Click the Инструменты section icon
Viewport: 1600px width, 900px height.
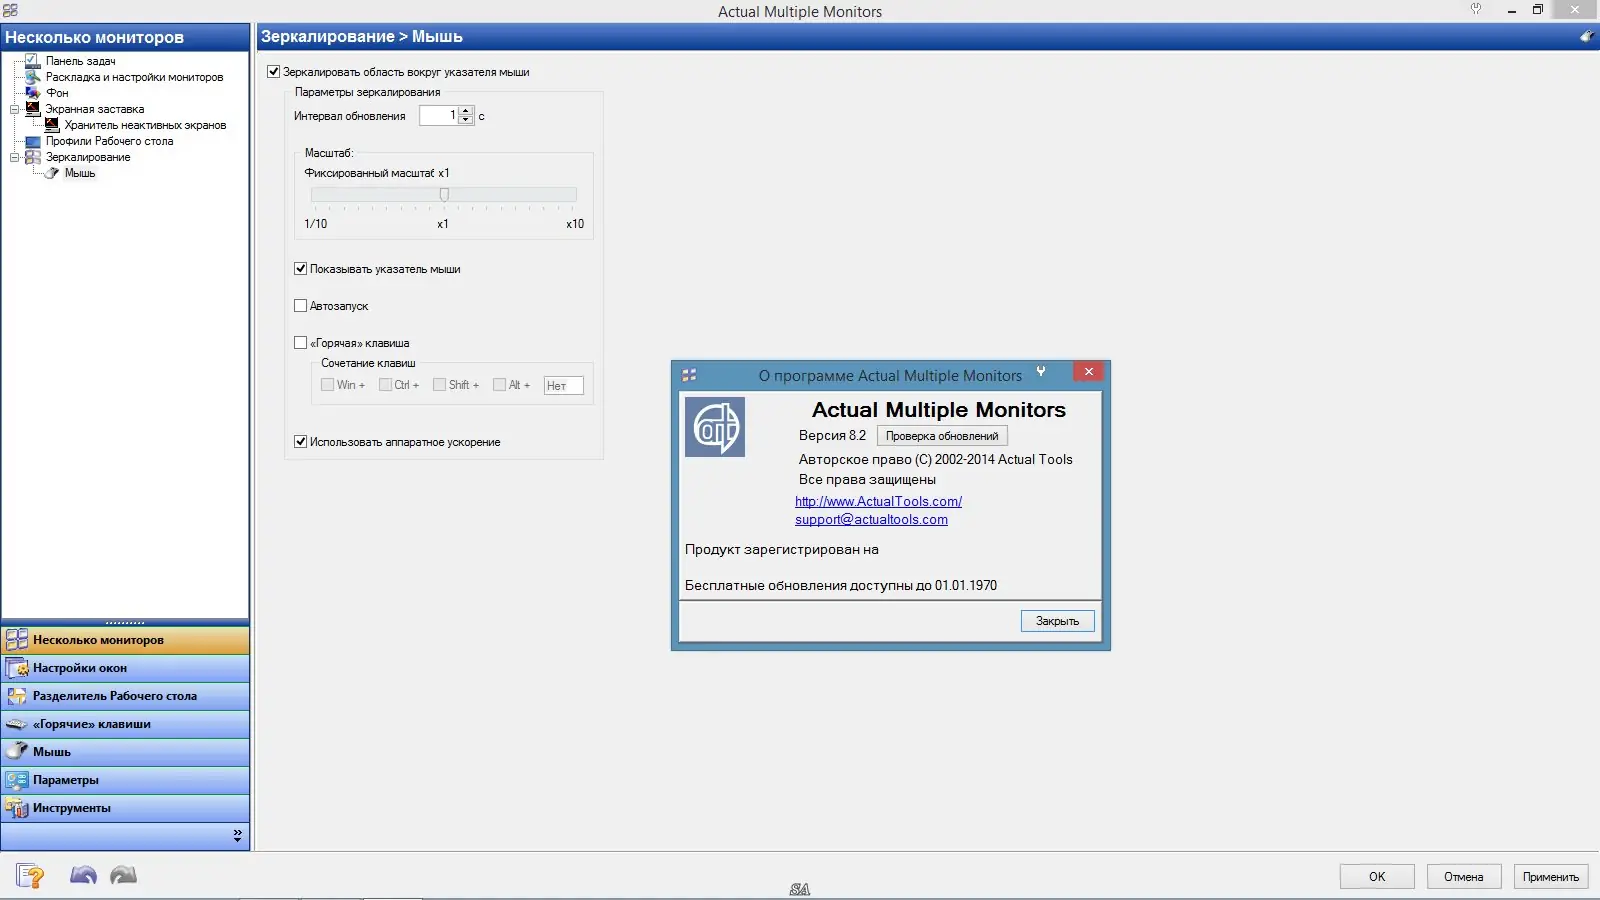click(x=17, y=808)
